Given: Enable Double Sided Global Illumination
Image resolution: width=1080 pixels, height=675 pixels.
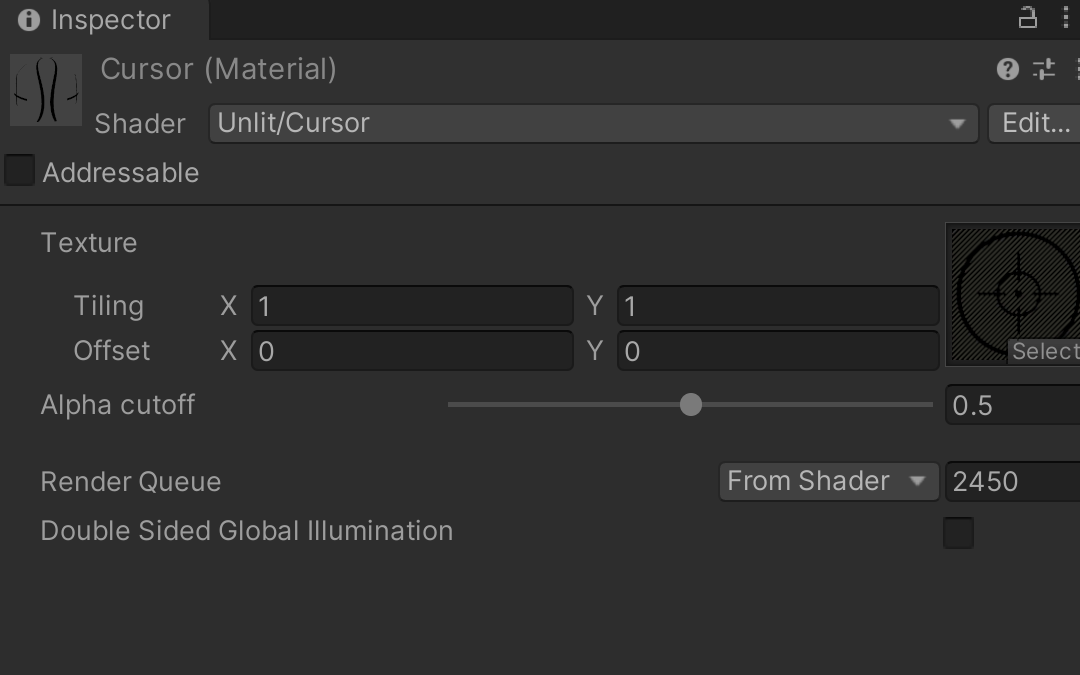Looking at the screenshot, I should click(x=958, y=532).
